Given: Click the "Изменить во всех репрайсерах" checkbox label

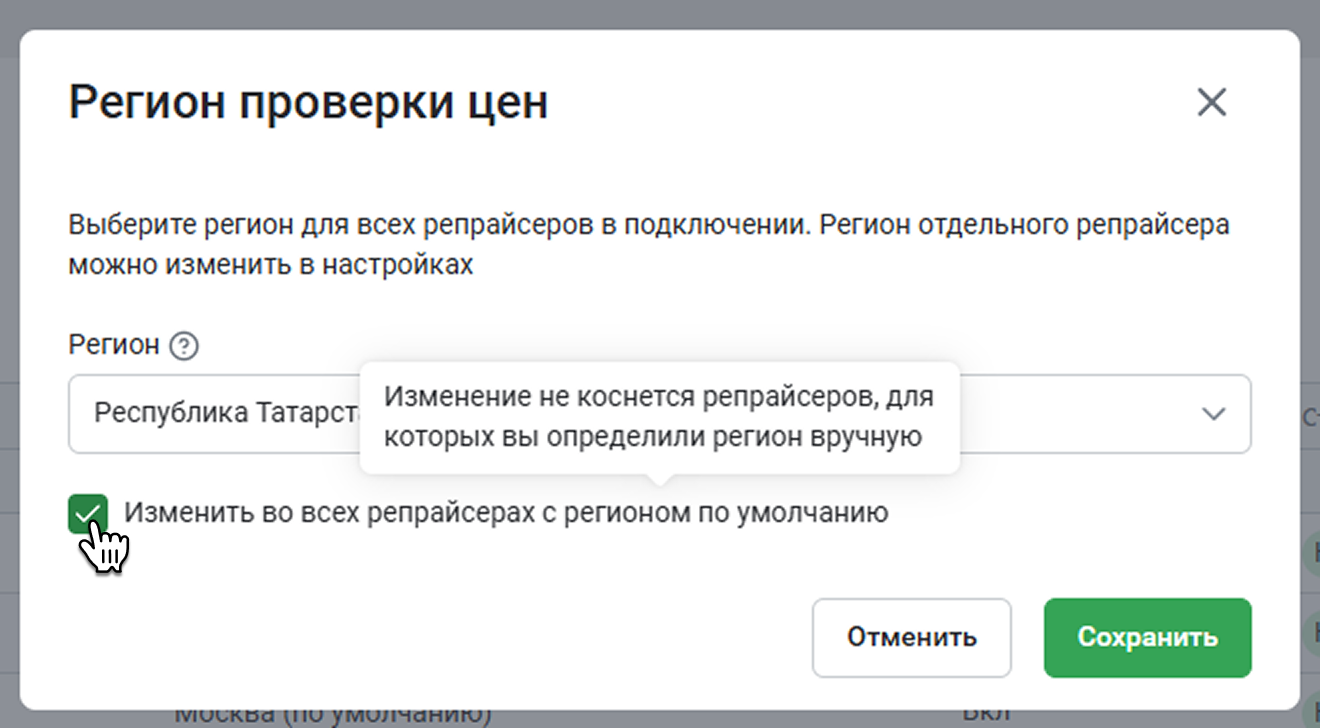Looking at the screenshot, I should pyautogui.click(x=506, y=514).
